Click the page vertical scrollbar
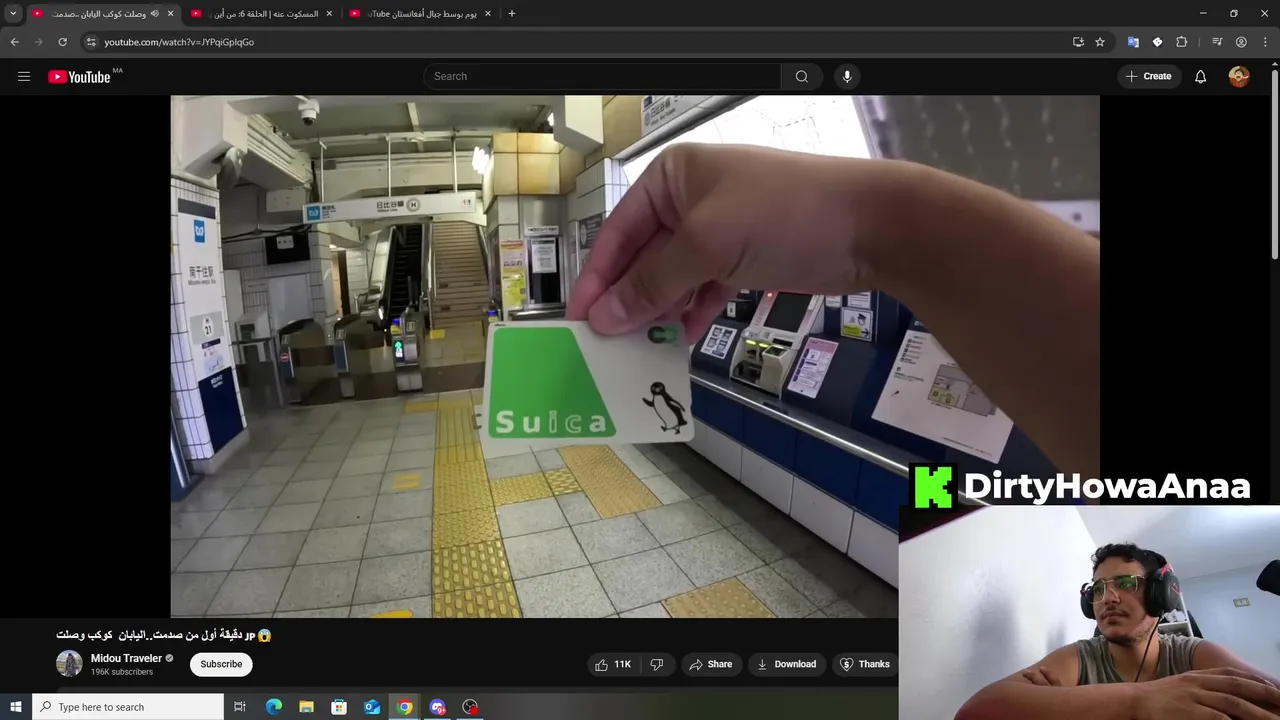The height and width of the screenshot is (720, 1280). [1275, 165]
